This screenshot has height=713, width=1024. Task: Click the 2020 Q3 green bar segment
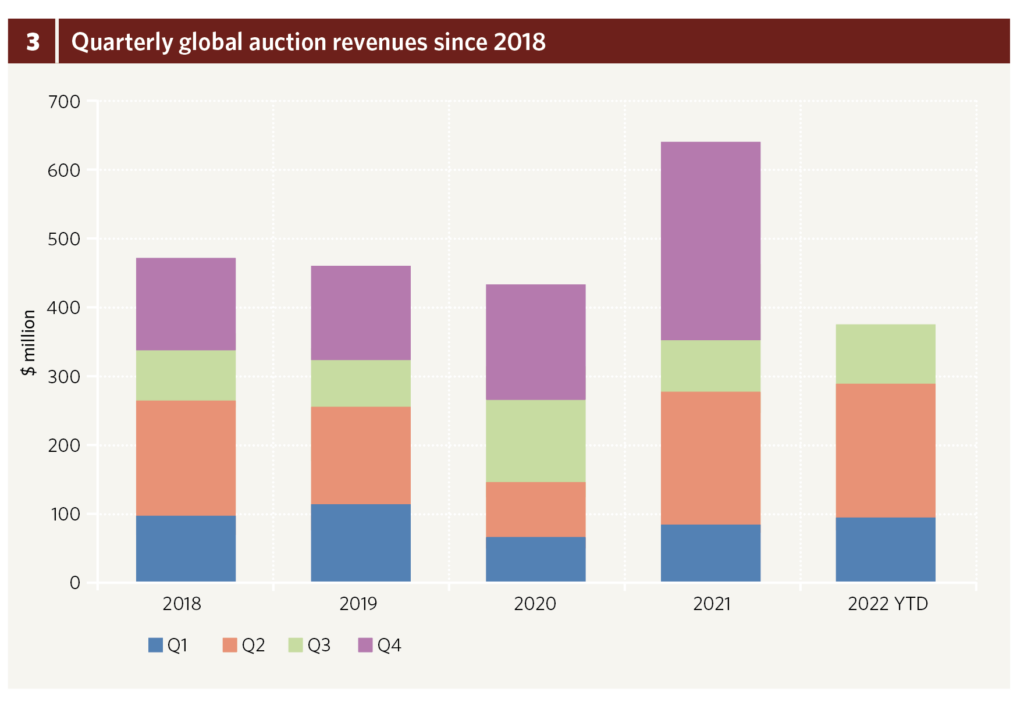[x=535, y=441]
